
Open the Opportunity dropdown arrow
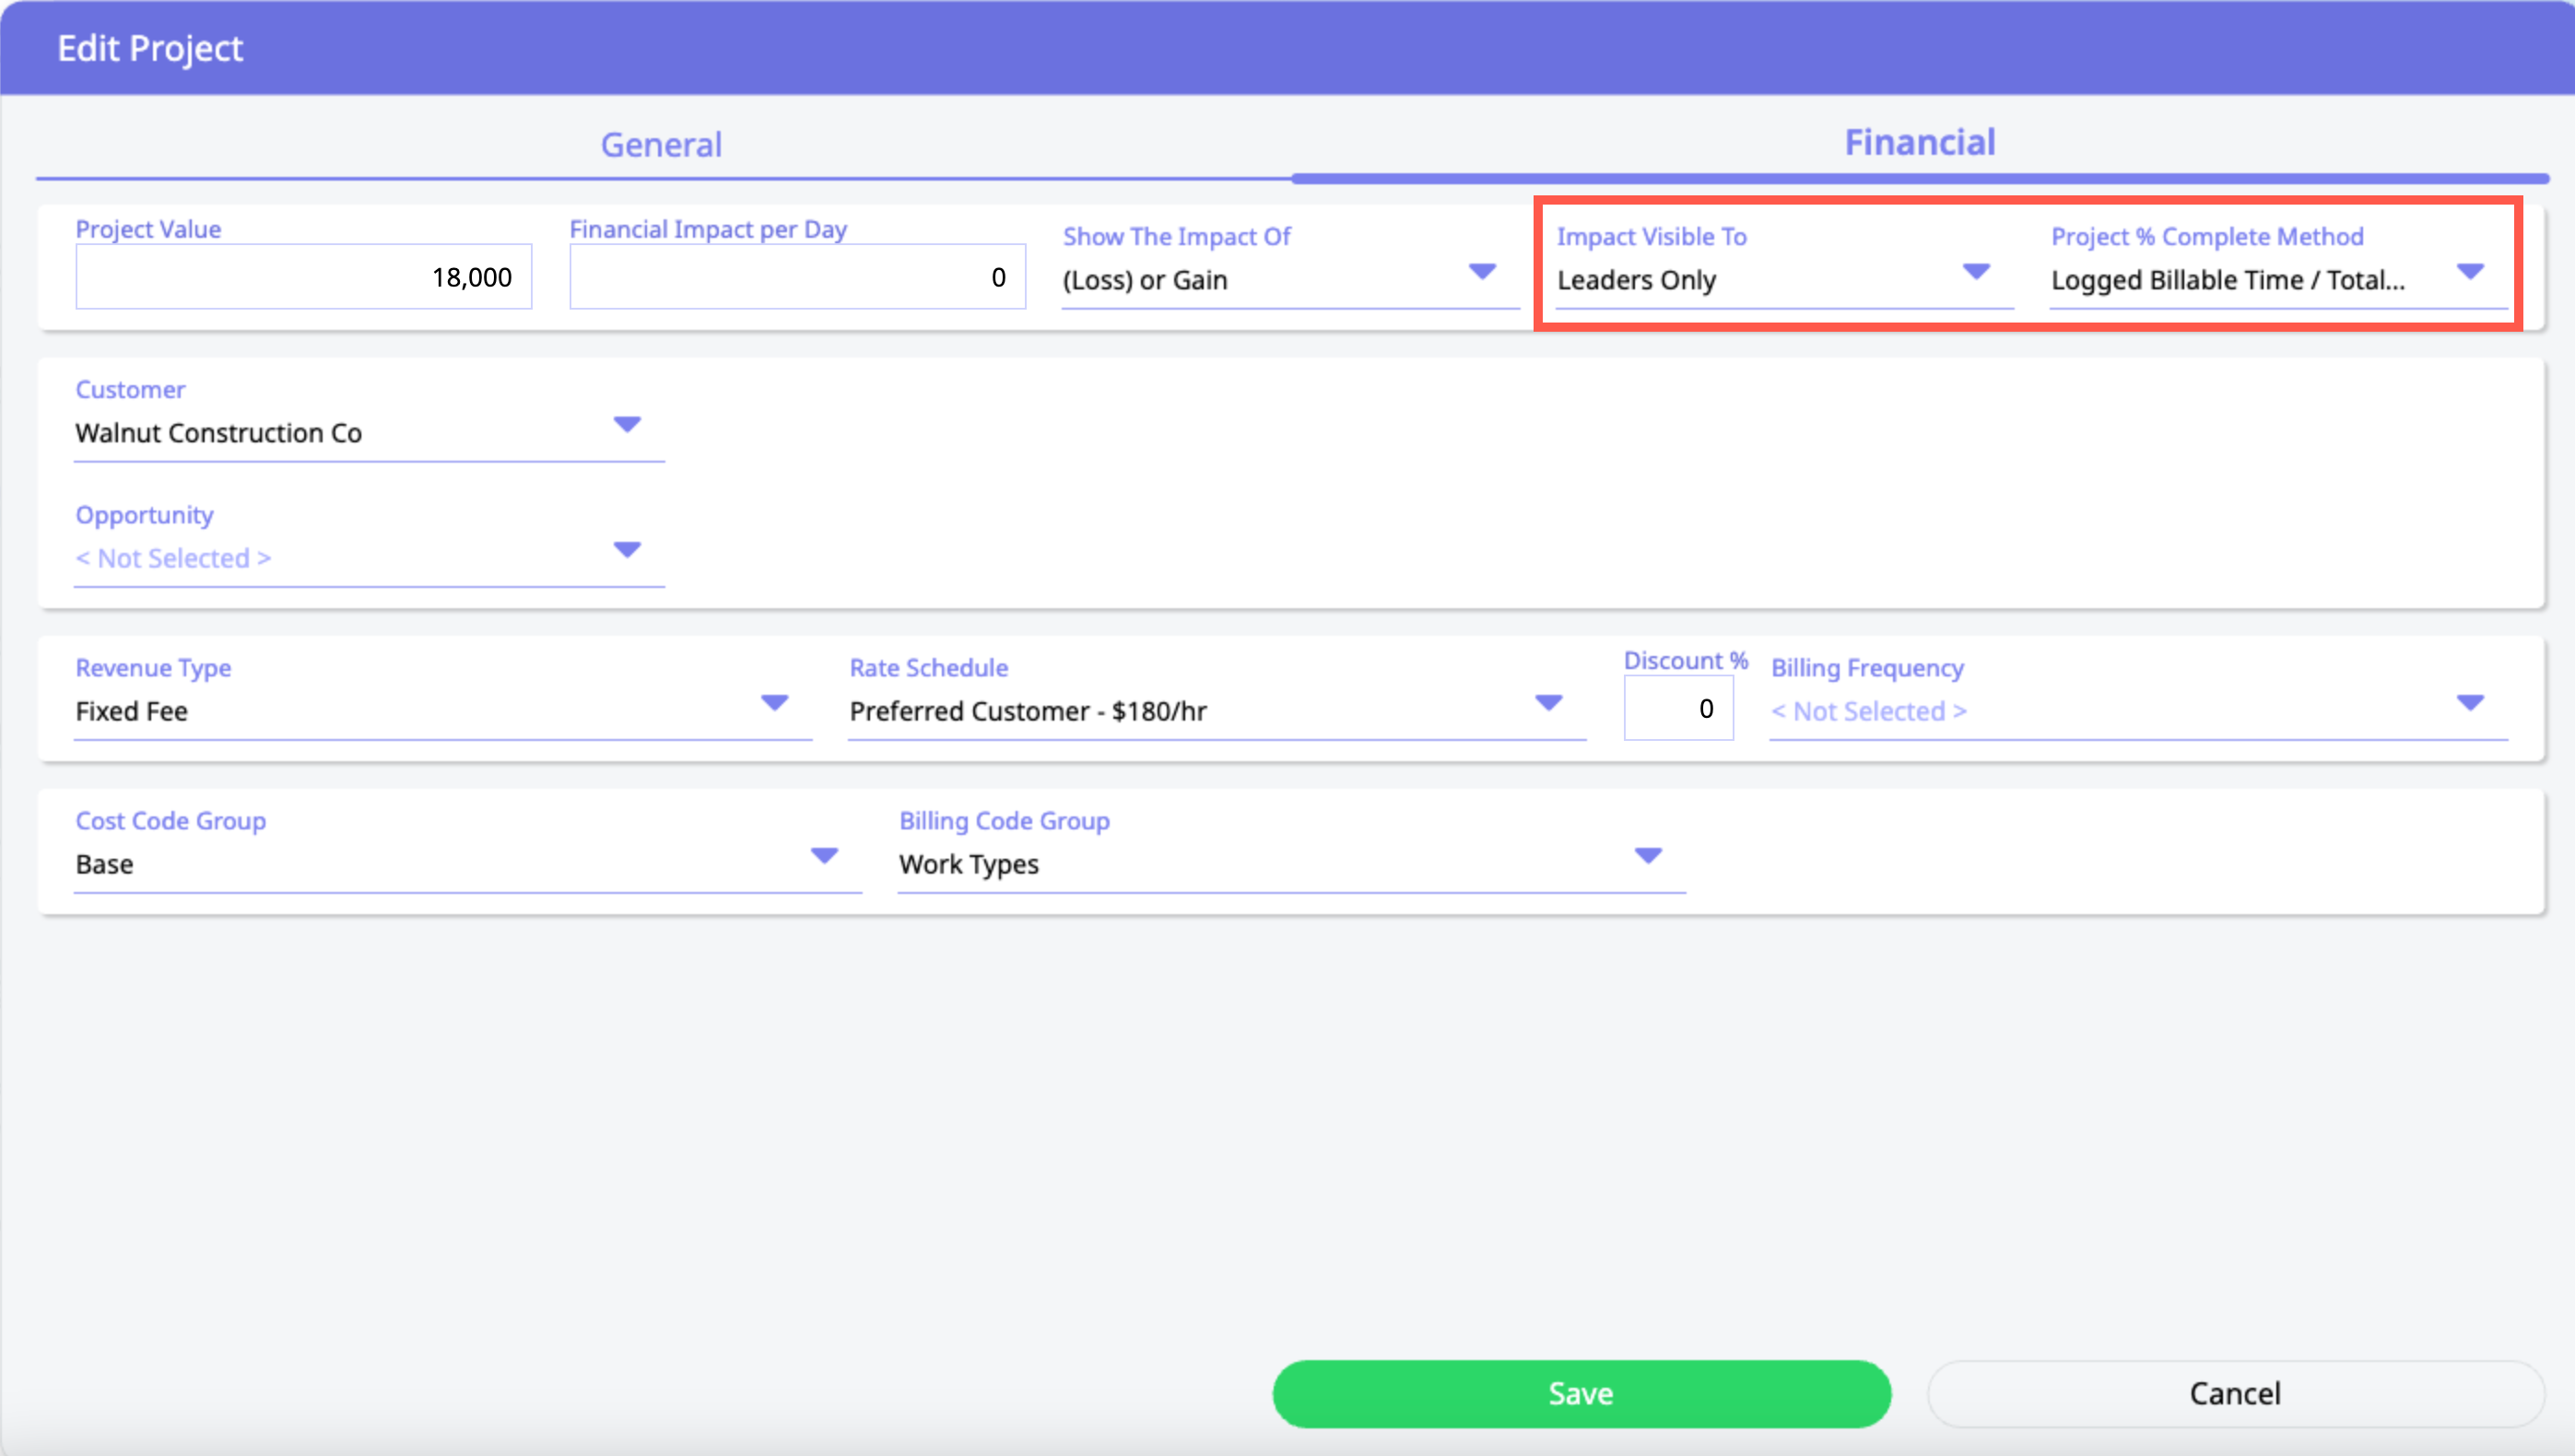[x=627, y=550]
